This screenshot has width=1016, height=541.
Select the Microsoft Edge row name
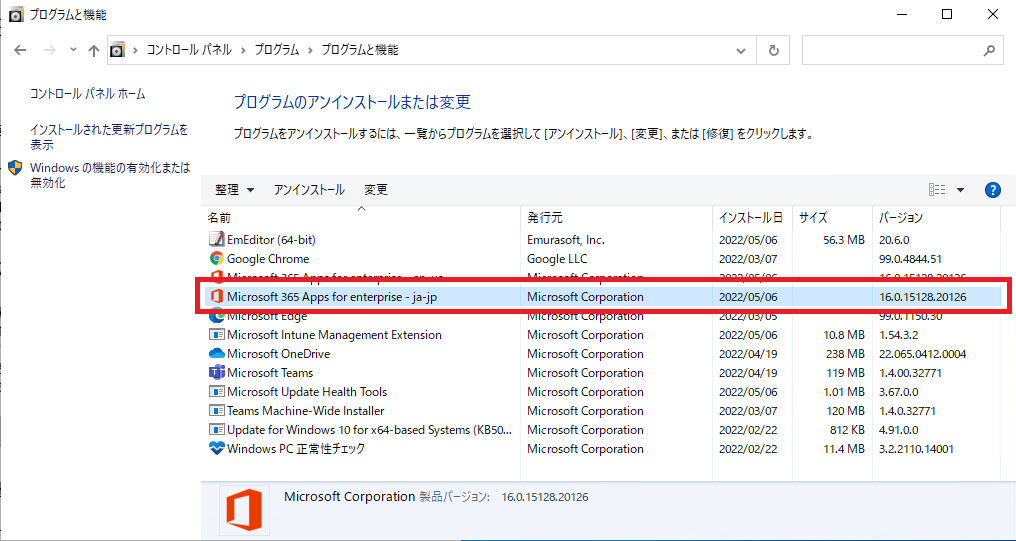pos(267,316)
